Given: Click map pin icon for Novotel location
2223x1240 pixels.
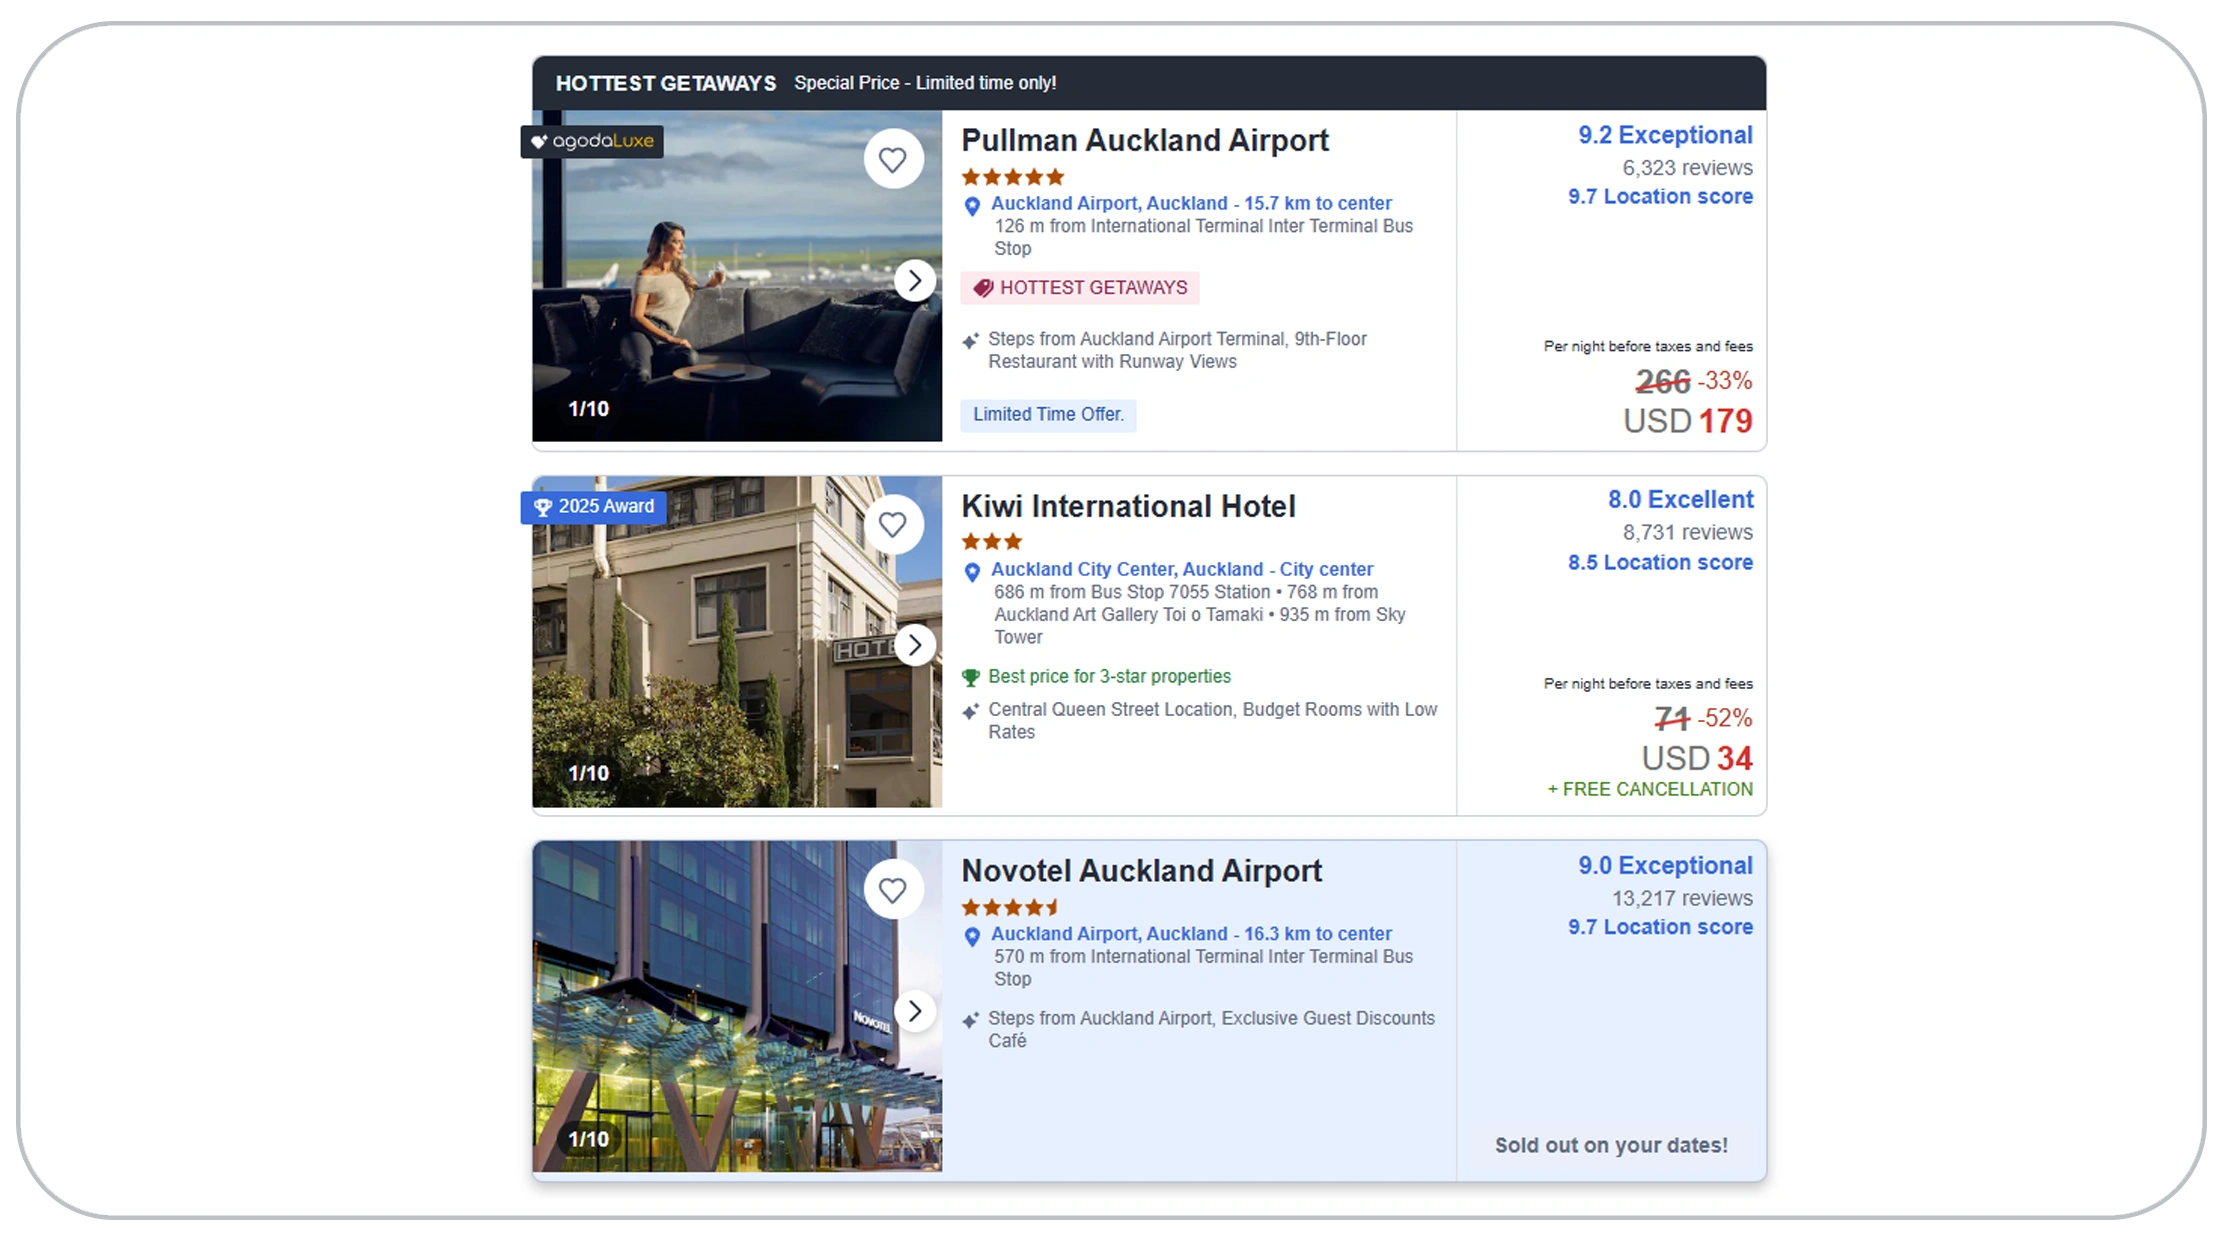Looking at the screenshot, I should click(x=972, y=938).
